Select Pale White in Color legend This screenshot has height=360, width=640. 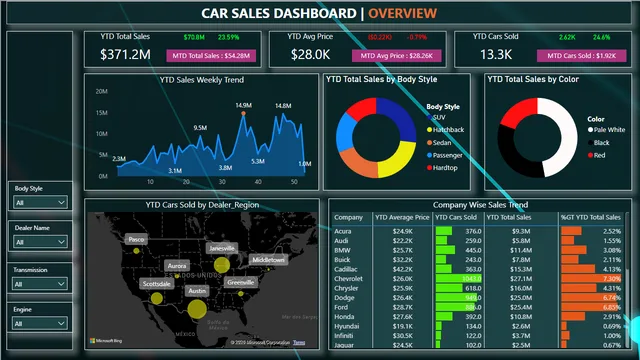pos(606,130)
